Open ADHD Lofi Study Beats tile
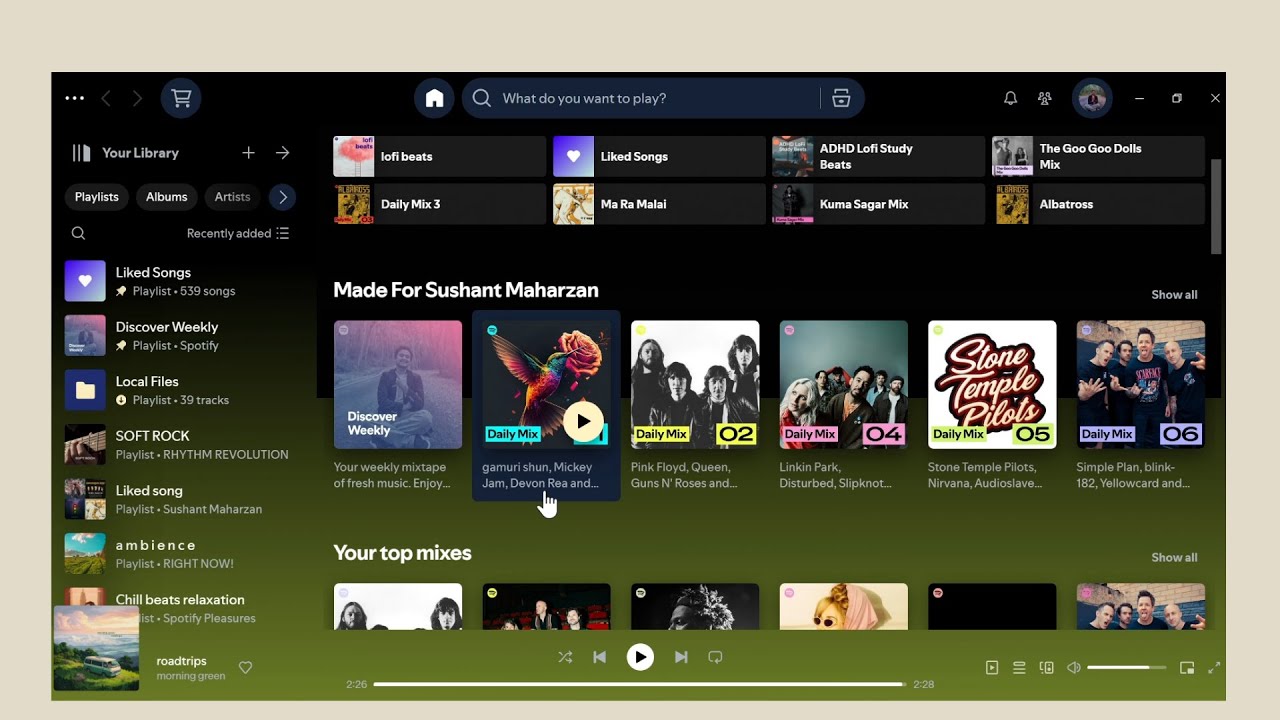1280x720 pixels. (x=879, y=157)
